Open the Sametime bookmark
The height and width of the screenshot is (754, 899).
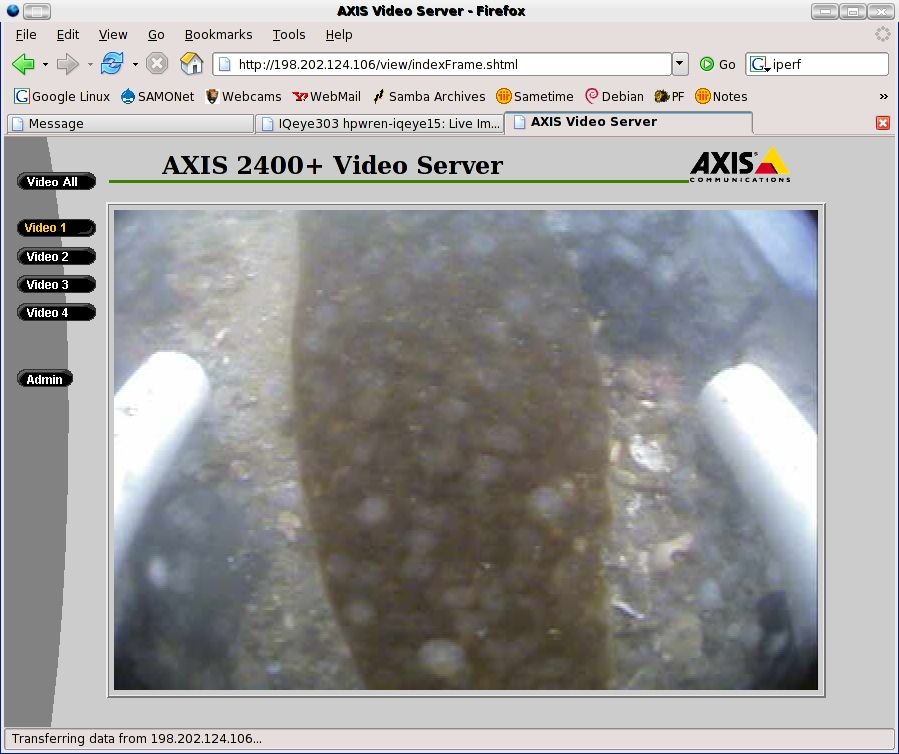click(x=534, y=96)
